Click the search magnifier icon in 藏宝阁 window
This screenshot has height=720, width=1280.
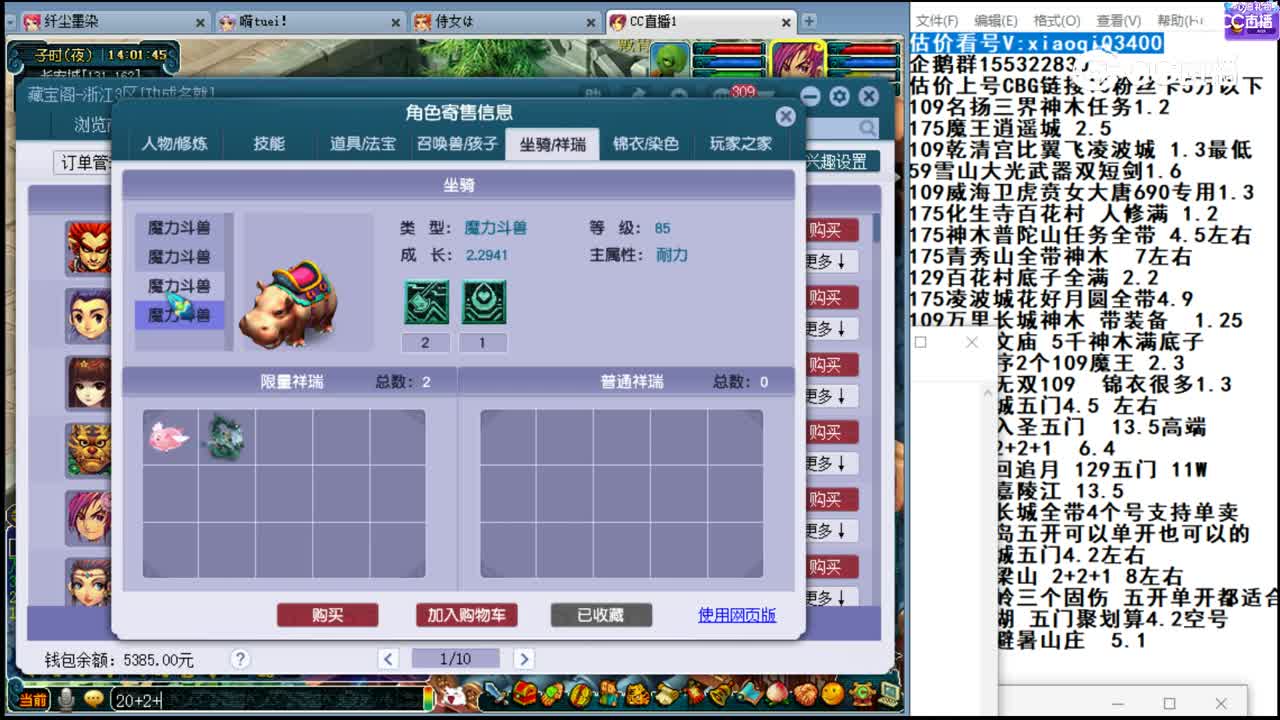pos(866,127)
